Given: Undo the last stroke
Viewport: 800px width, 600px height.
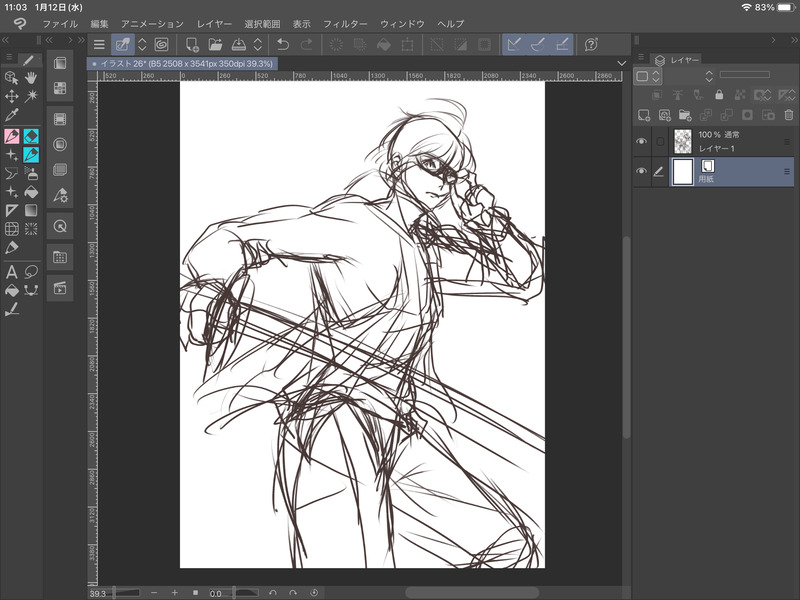Looking at the screenshot, I should [x=283, y=44].
